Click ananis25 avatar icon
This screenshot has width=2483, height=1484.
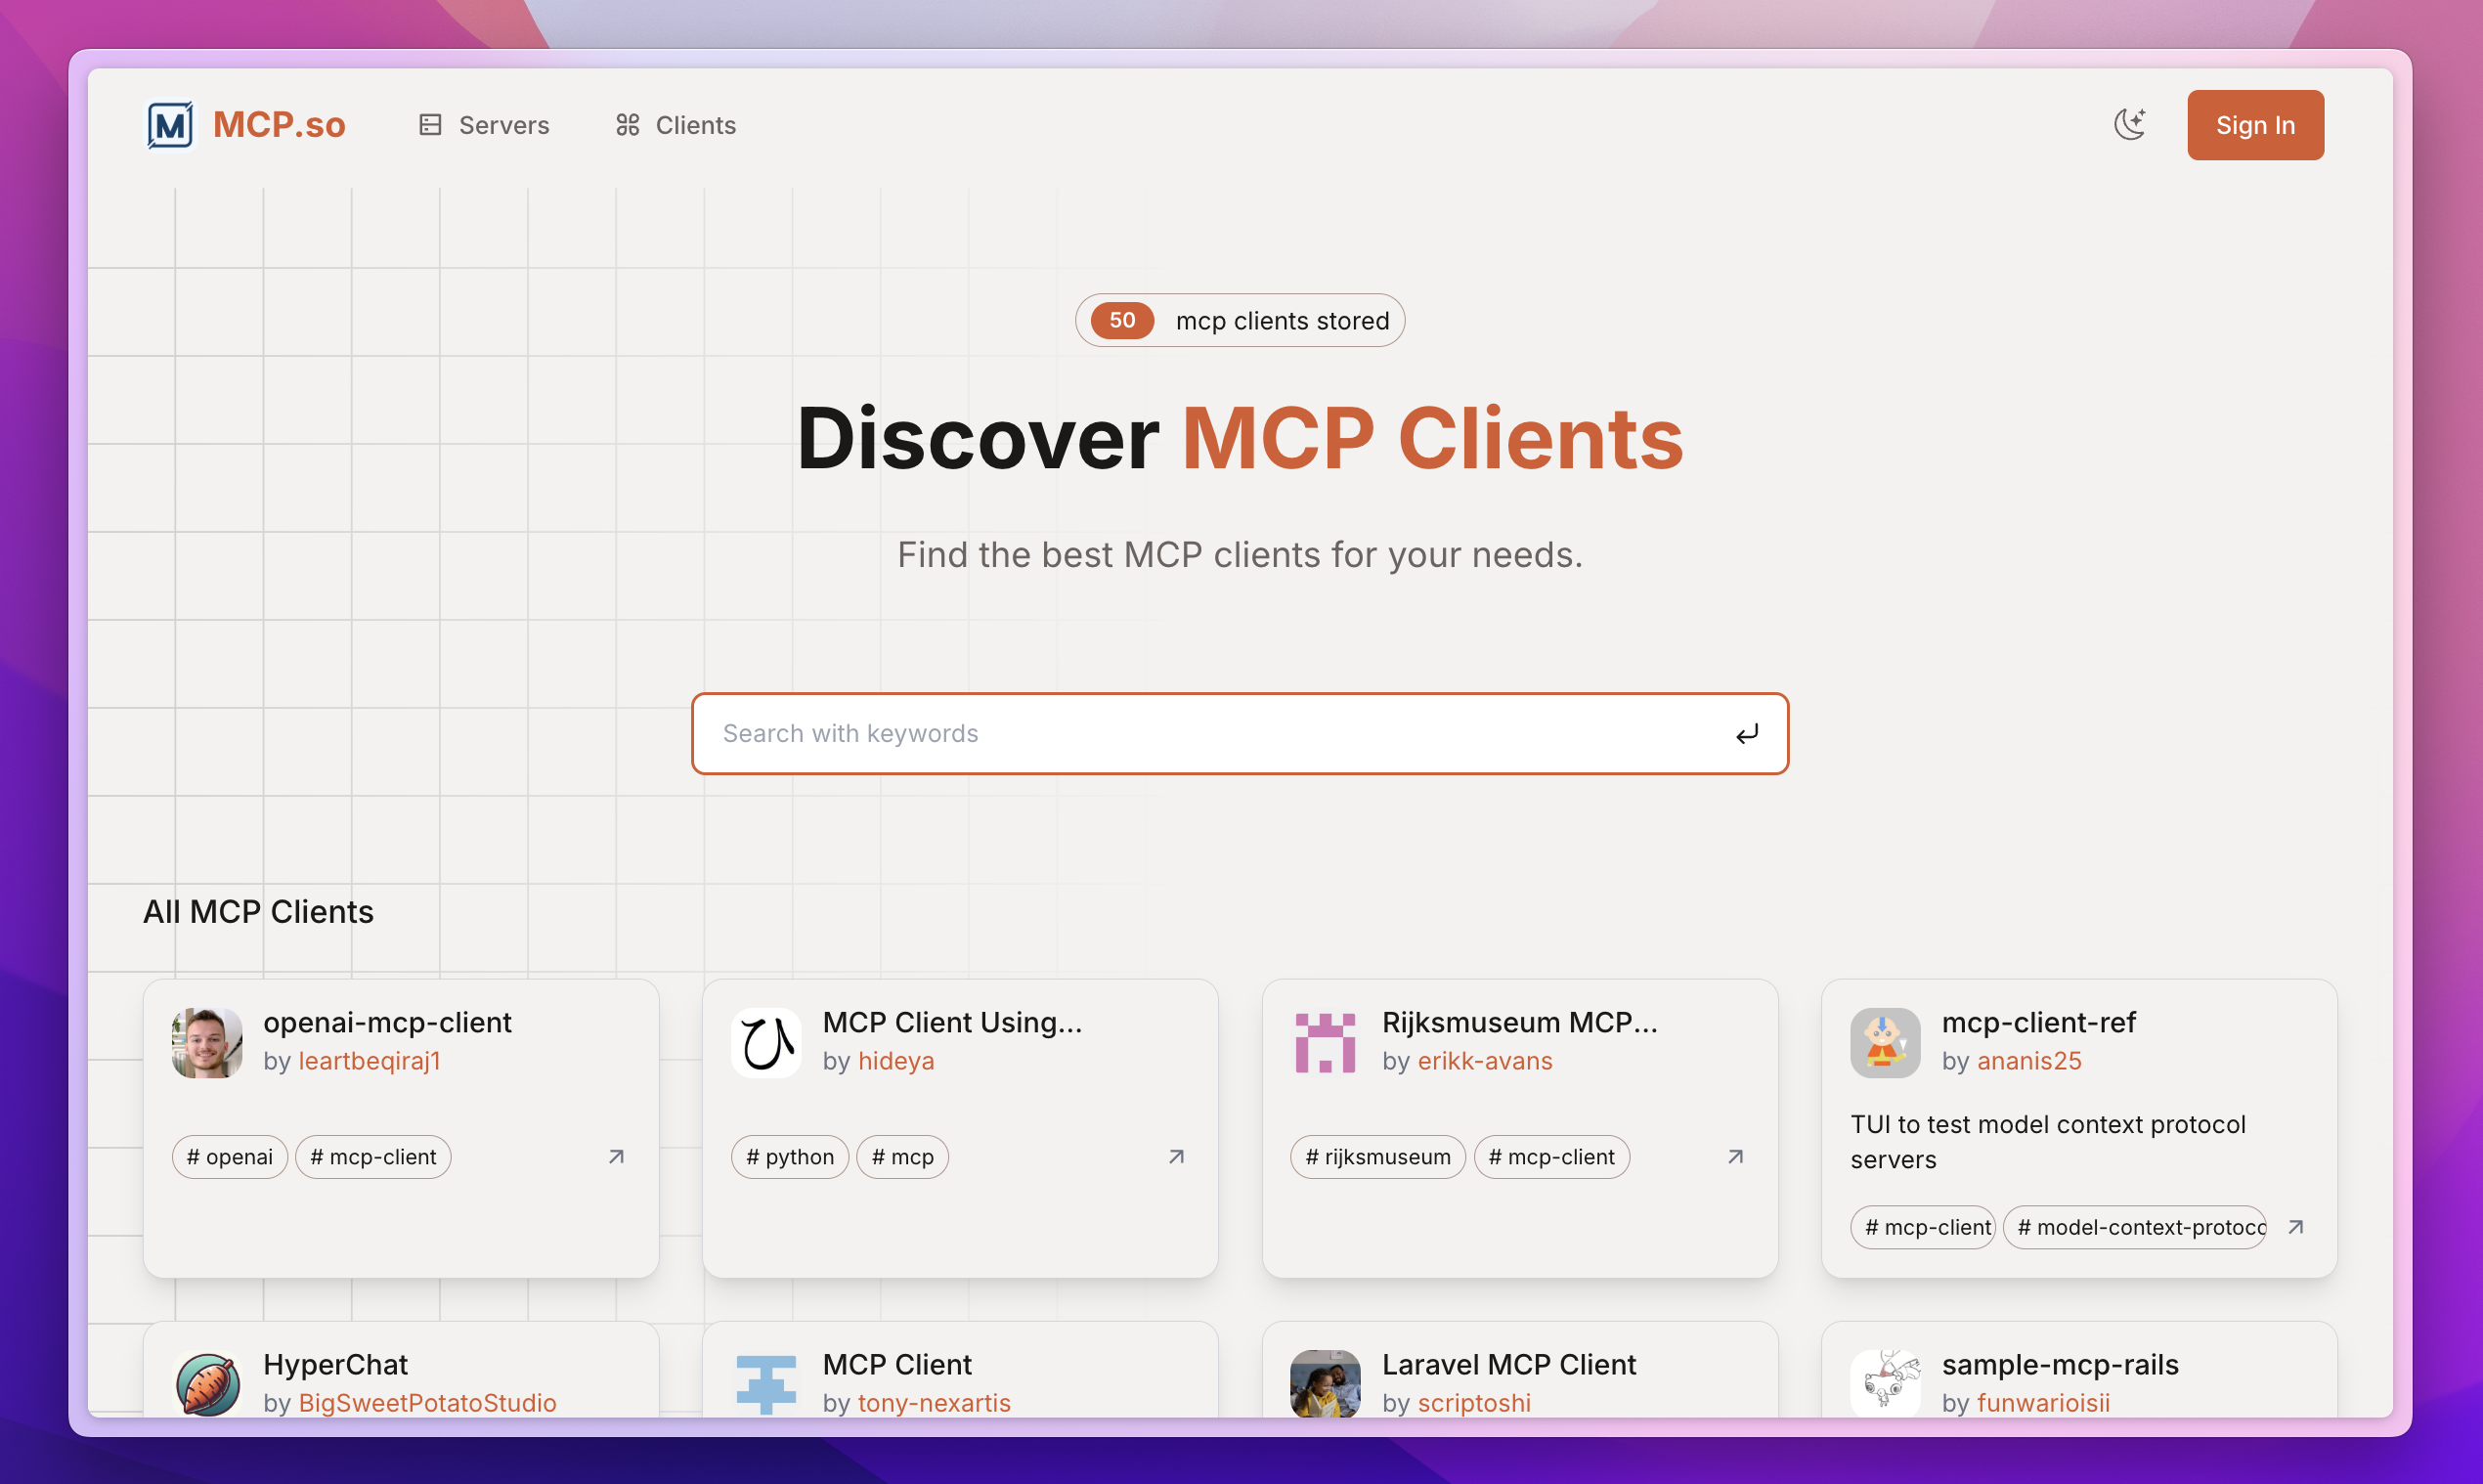(1884, 1042)
